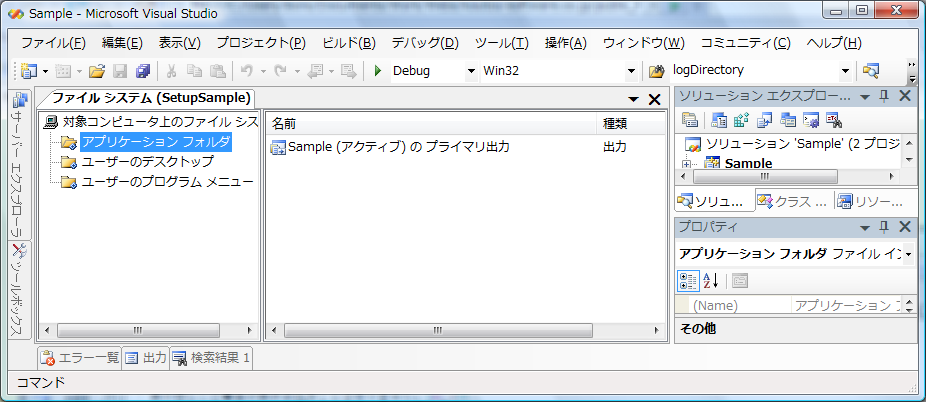Open the ビルド(B) menu
The width and height of the screenshot is (926, 402).
click(349, 43)
